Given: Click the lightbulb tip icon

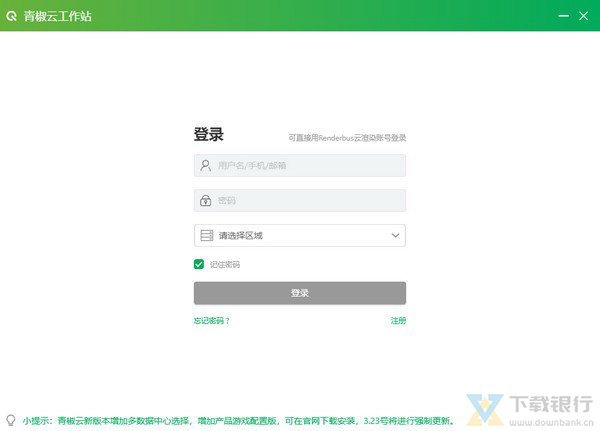Looking at the screenshot, I should pyautogui.click(x=11, y=420).
